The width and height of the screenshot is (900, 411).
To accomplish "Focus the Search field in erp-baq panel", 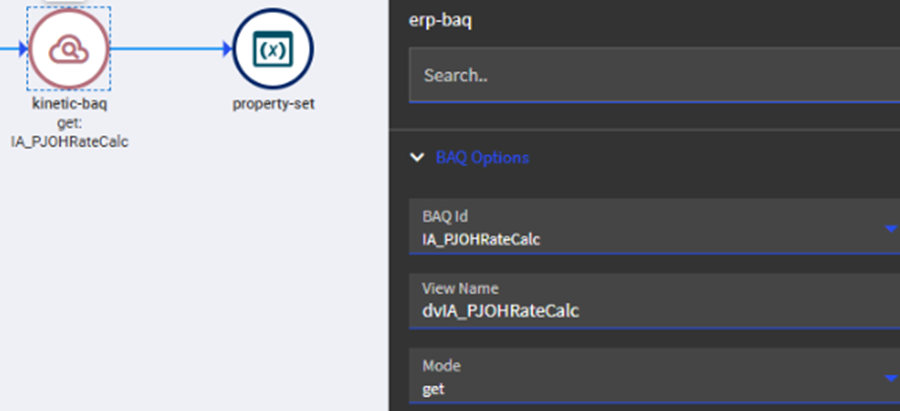I will [650, 76].
